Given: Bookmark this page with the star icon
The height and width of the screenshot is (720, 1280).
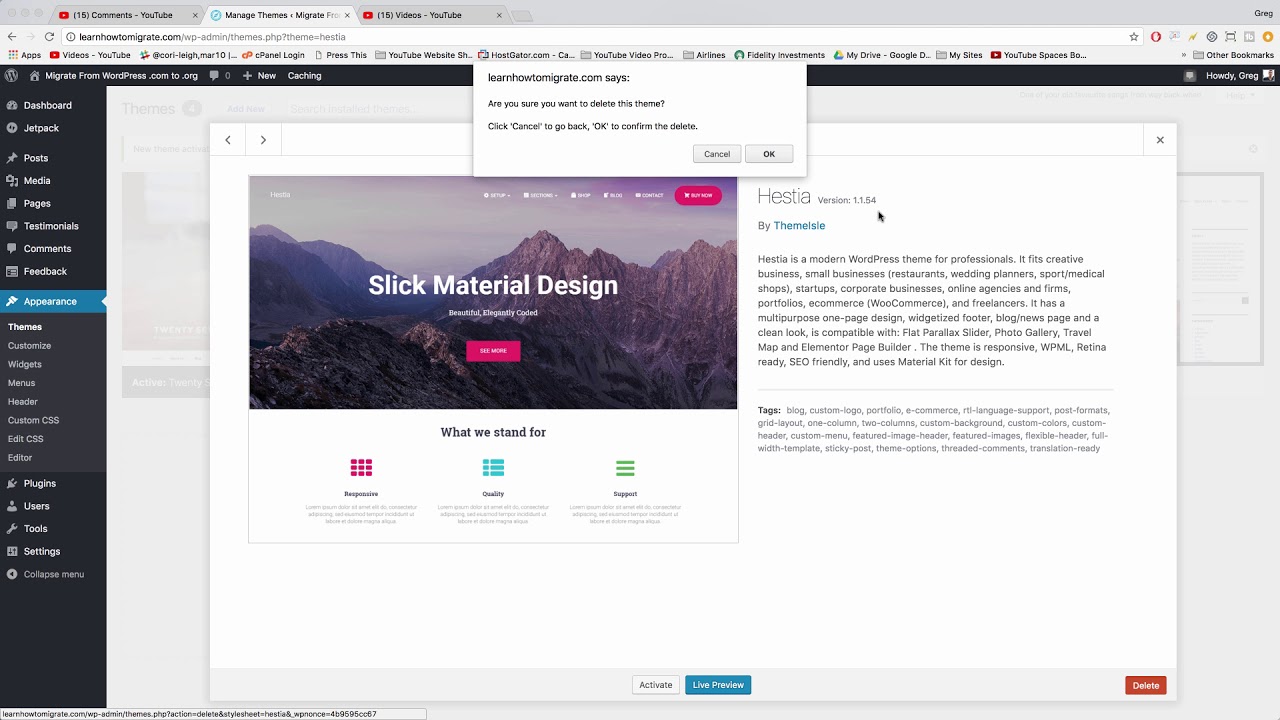Looking at the screenshot, I should tap(1134, 37).
